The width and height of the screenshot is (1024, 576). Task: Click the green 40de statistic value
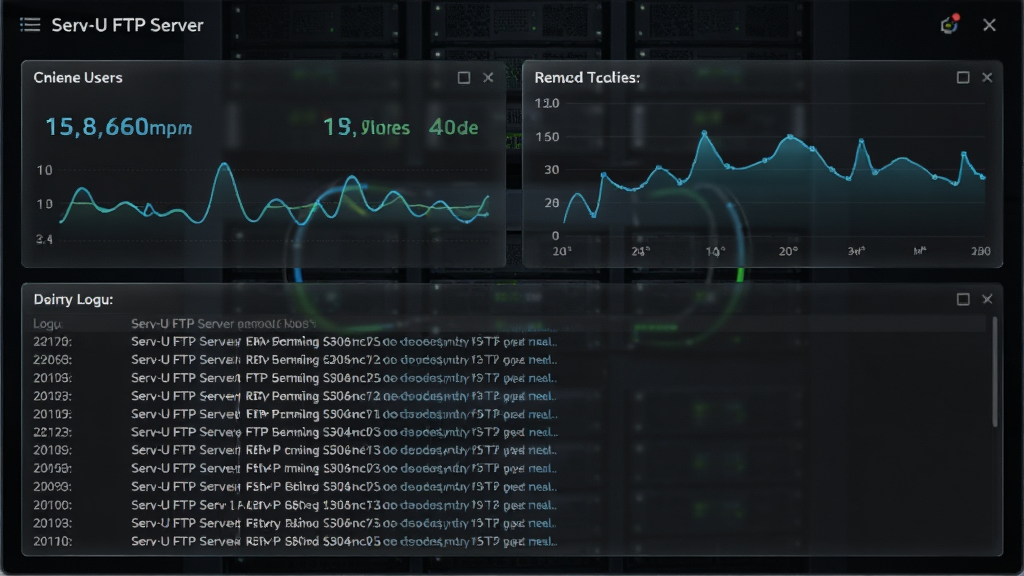click(x=453, y=127)
